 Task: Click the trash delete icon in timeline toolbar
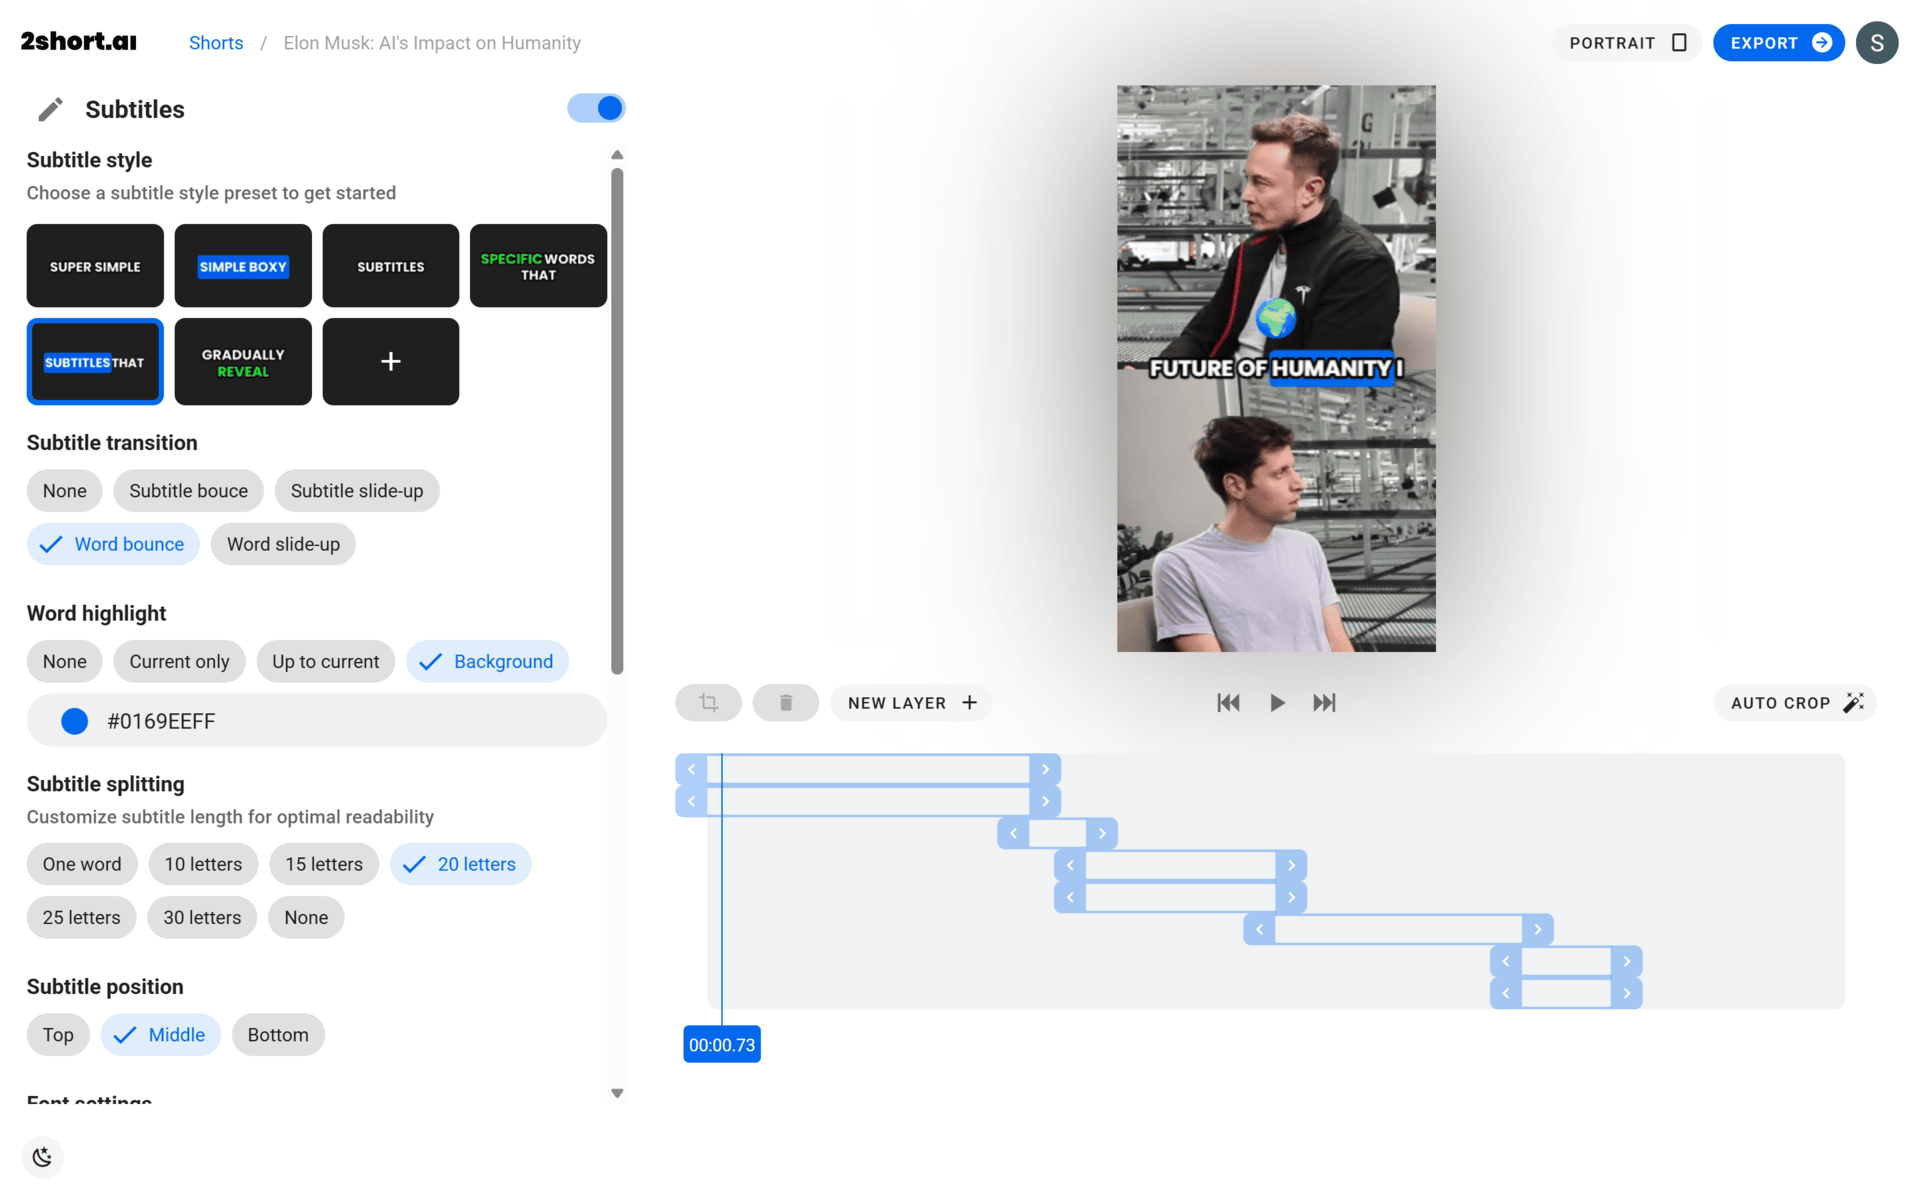point(786,702)
